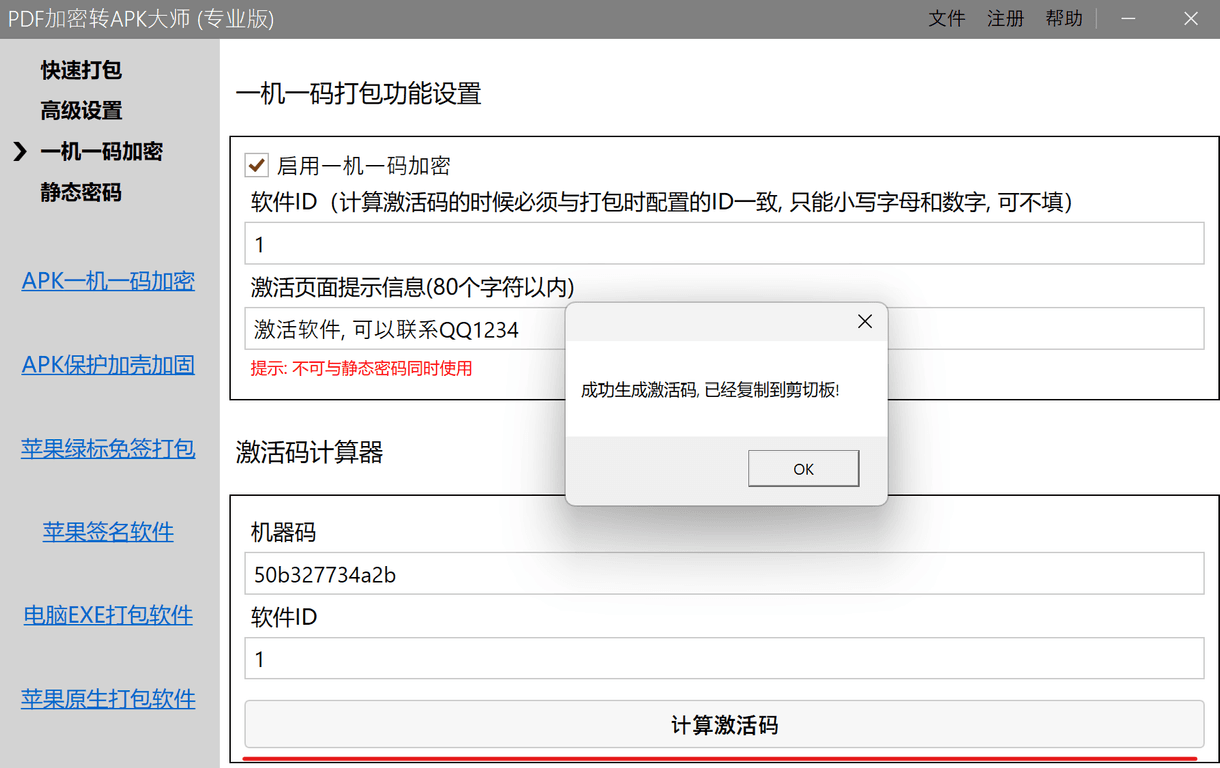
Task: Click the 软件ID input under 激活码计算器
Action: pos(725,659)
